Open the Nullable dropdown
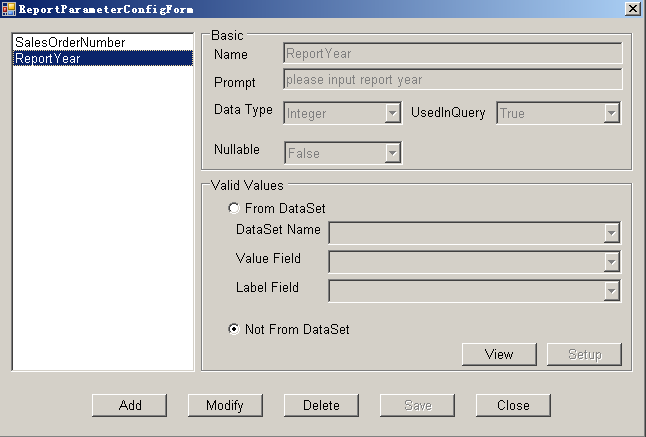 (x=393, y=153)
